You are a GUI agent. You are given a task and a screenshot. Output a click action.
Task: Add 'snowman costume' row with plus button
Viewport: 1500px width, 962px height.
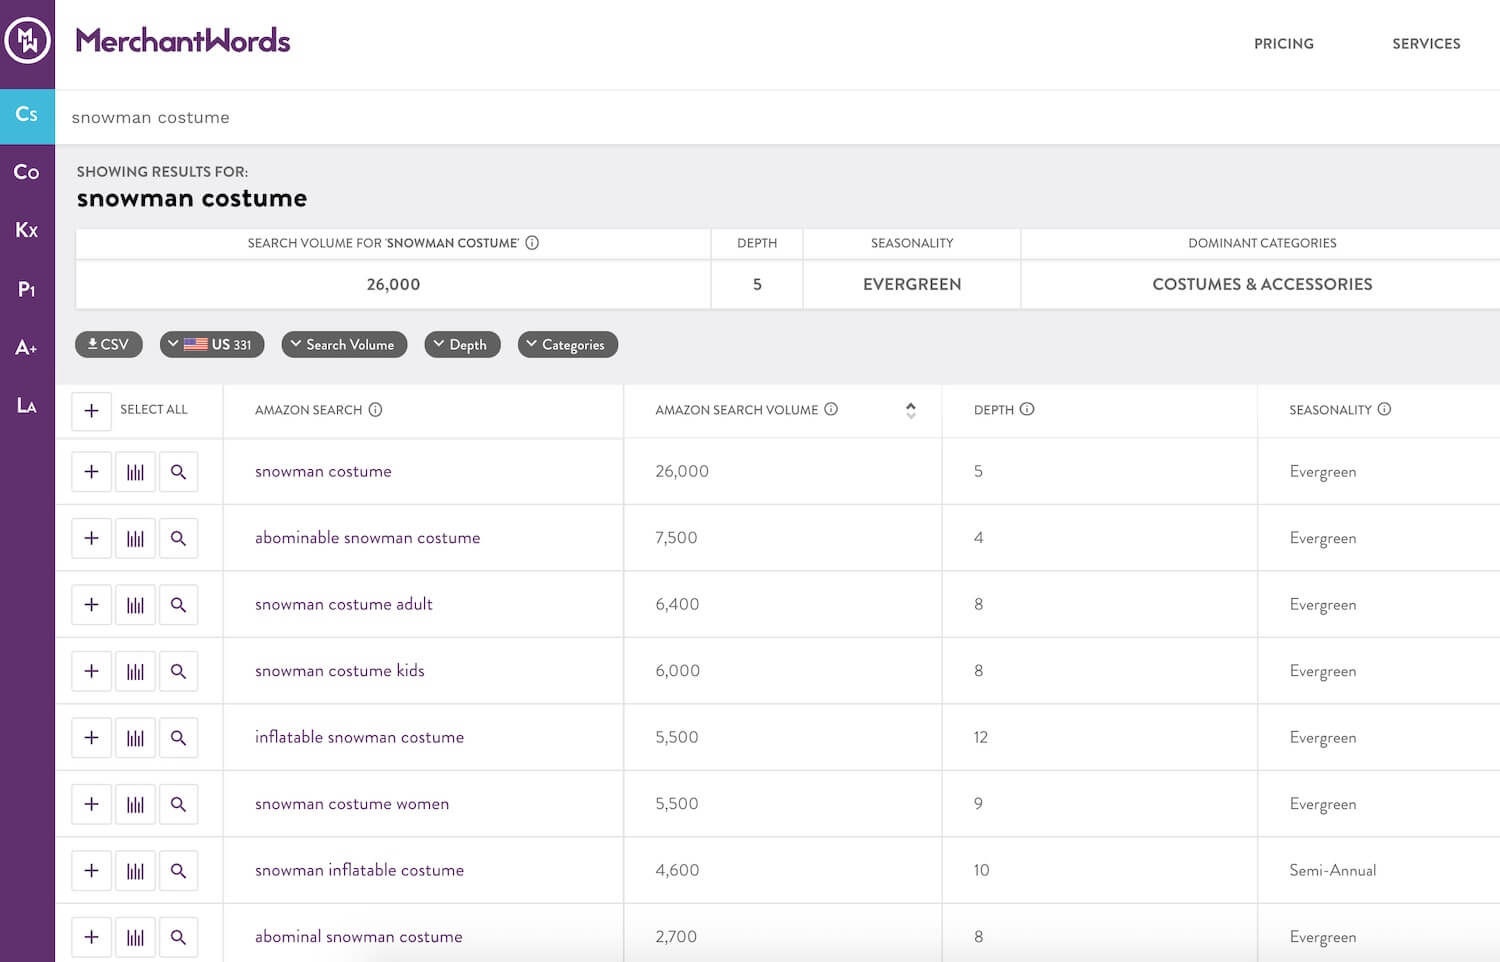[x=91, y=472]
